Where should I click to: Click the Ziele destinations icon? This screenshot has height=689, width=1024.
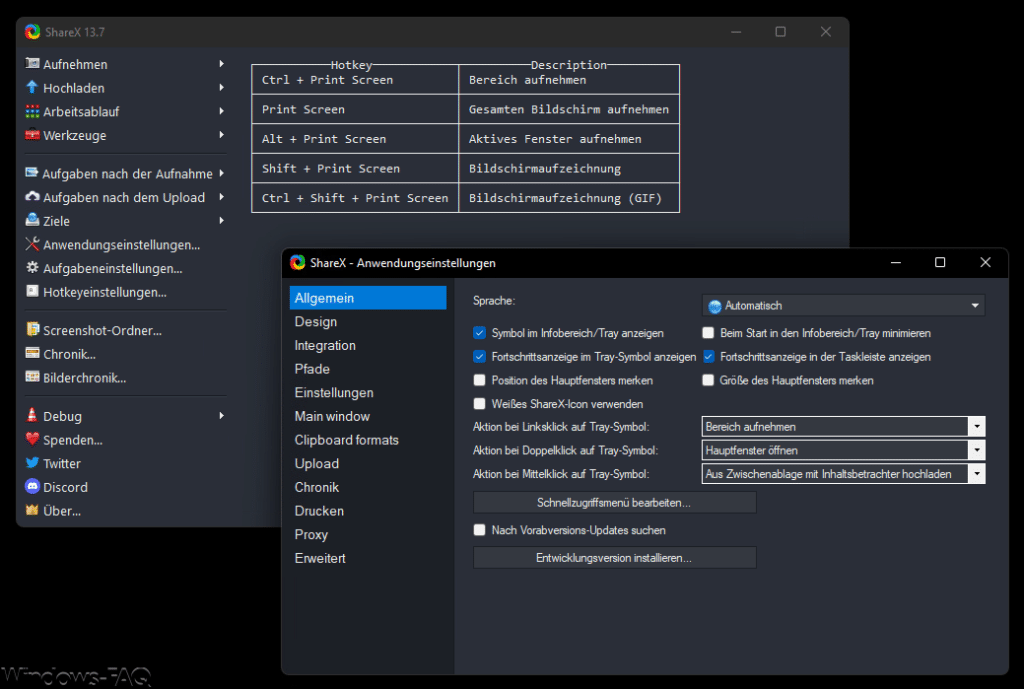click(32, 220)
